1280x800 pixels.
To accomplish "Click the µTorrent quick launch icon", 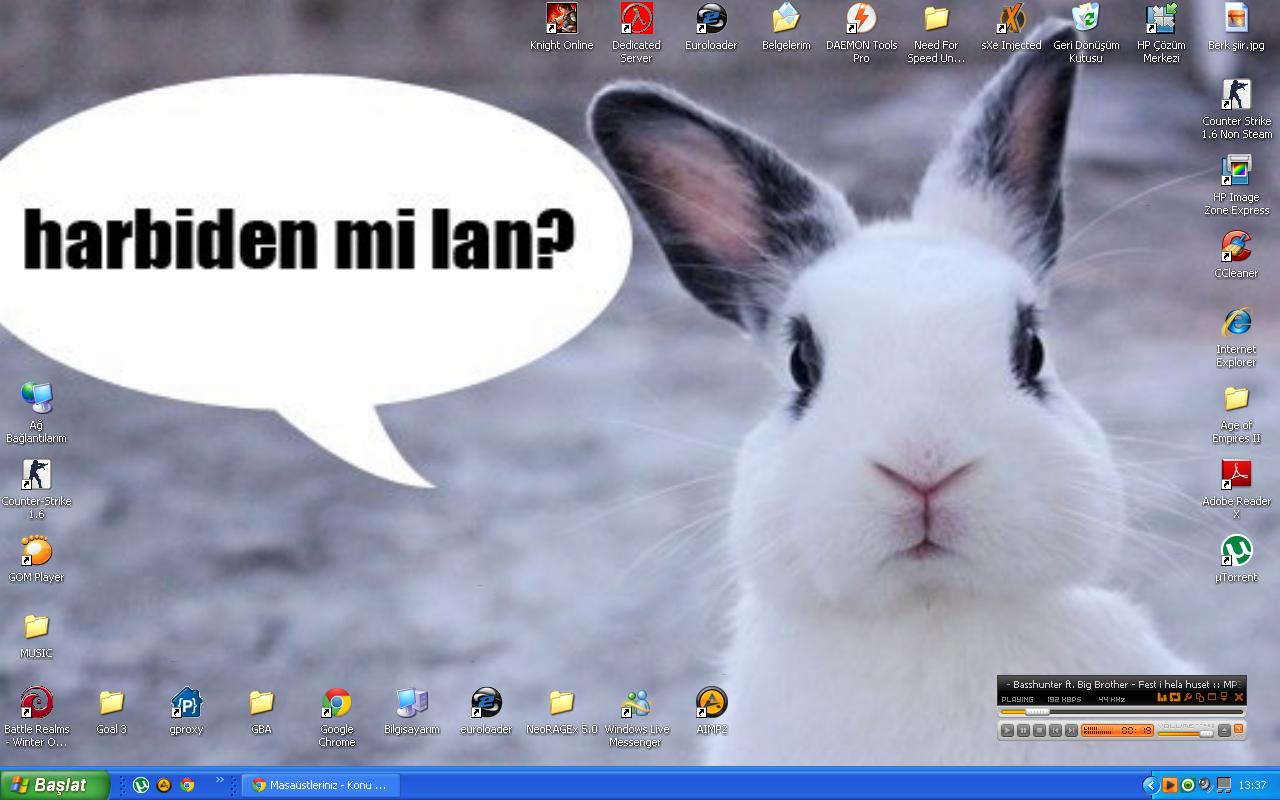I will 141,785.
